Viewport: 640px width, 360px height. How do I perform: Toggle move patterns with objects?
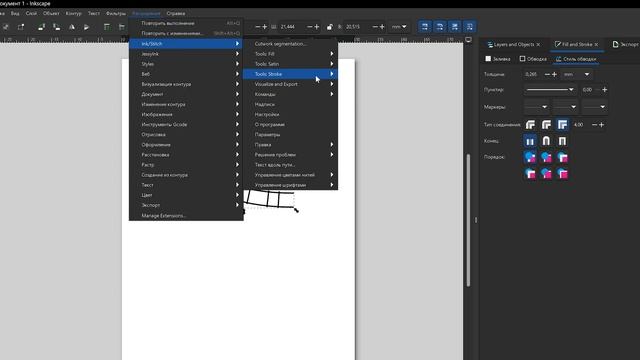[x=470, y=27]
